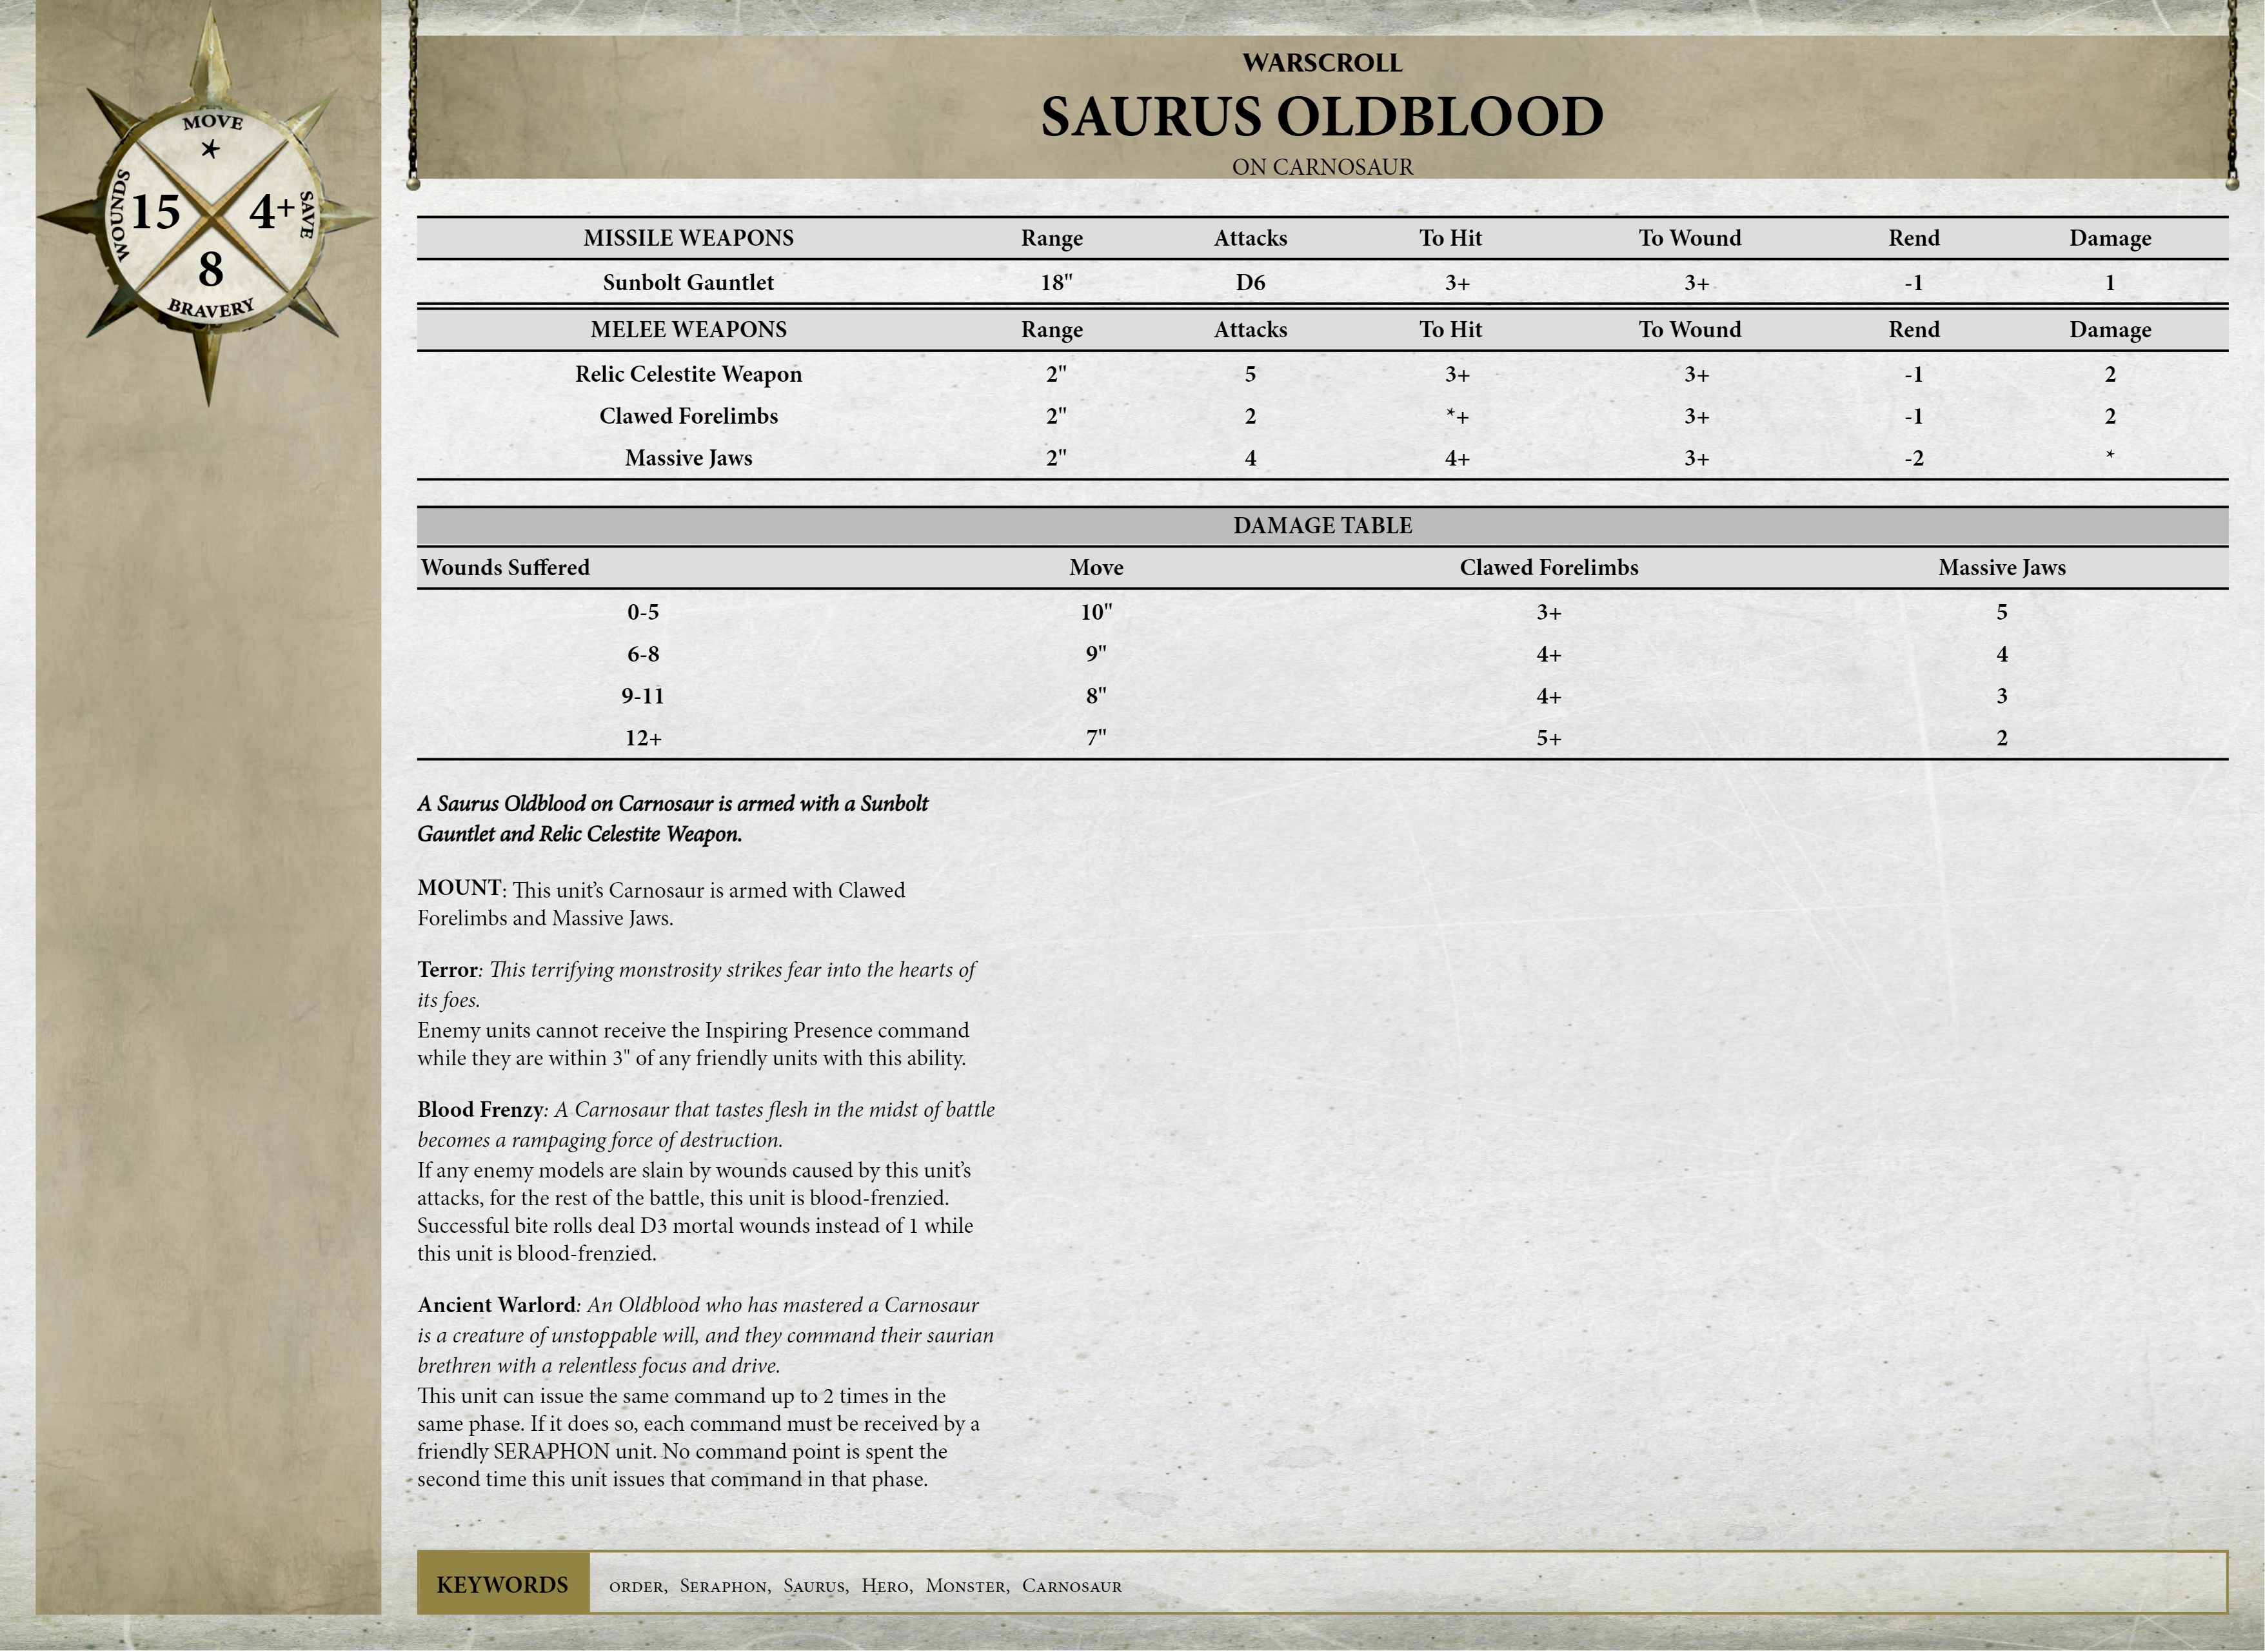Click the *+ To Hit value for Clawed Forelimbs
The height and width of the screenshot is (1652, 2265).
click(x=1457, y=416)
